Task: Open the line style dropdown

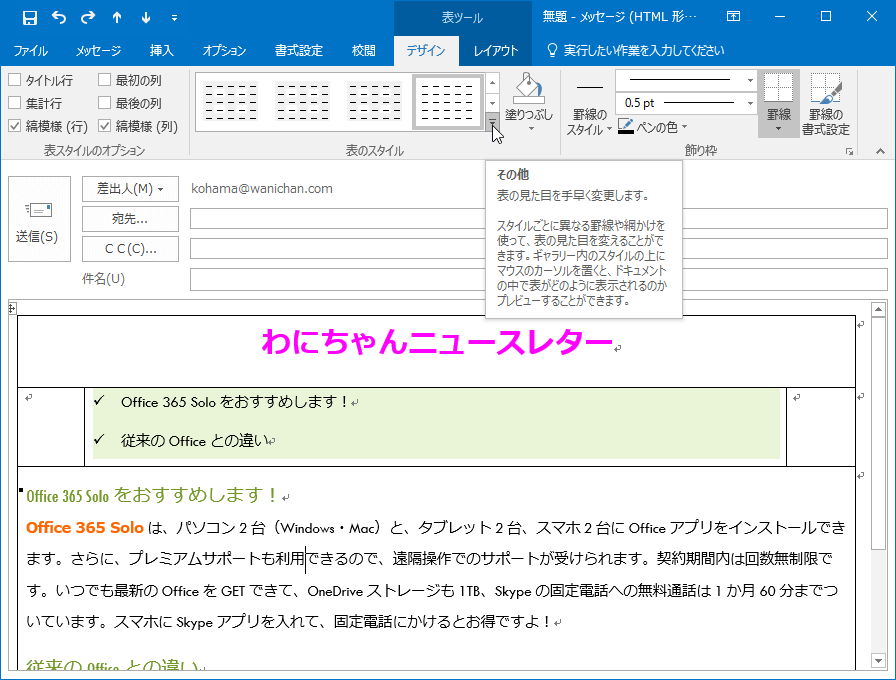Action: [x=751, y=81]
